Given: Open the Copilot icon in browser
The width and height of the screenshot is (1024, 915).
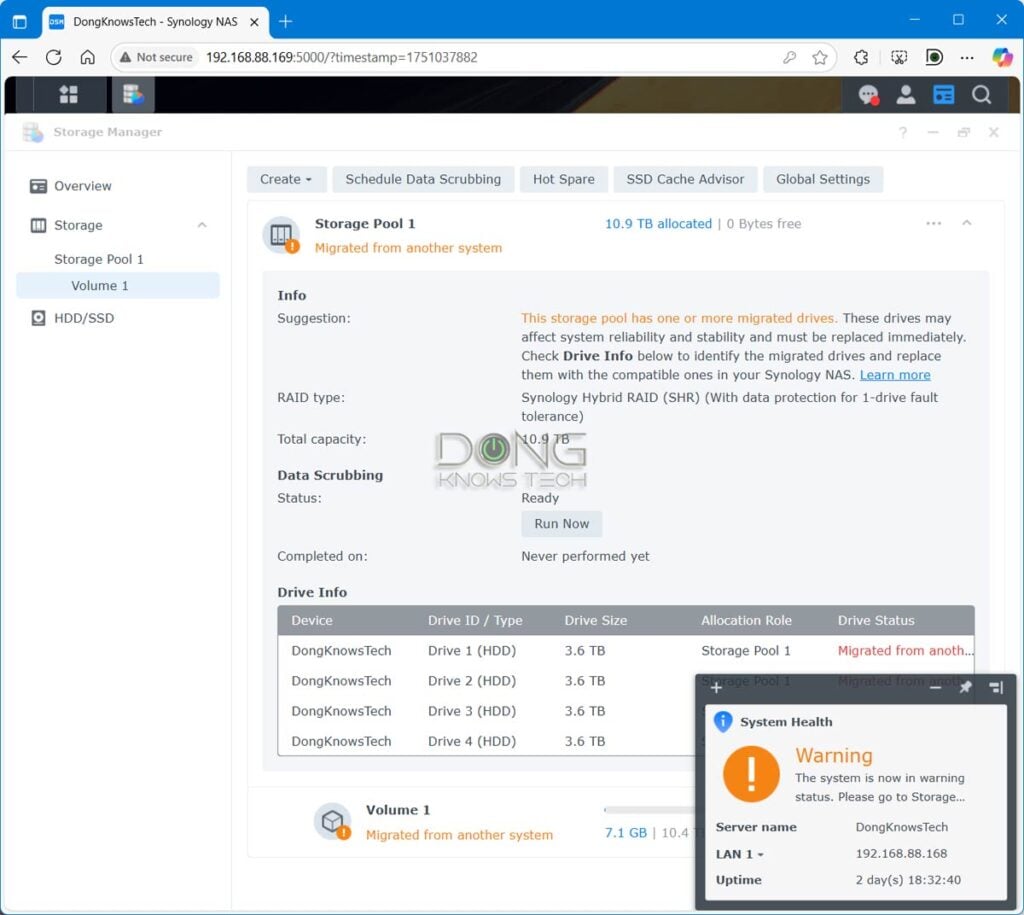Looking at the screenshot, I should click(x=1002, y=57).
